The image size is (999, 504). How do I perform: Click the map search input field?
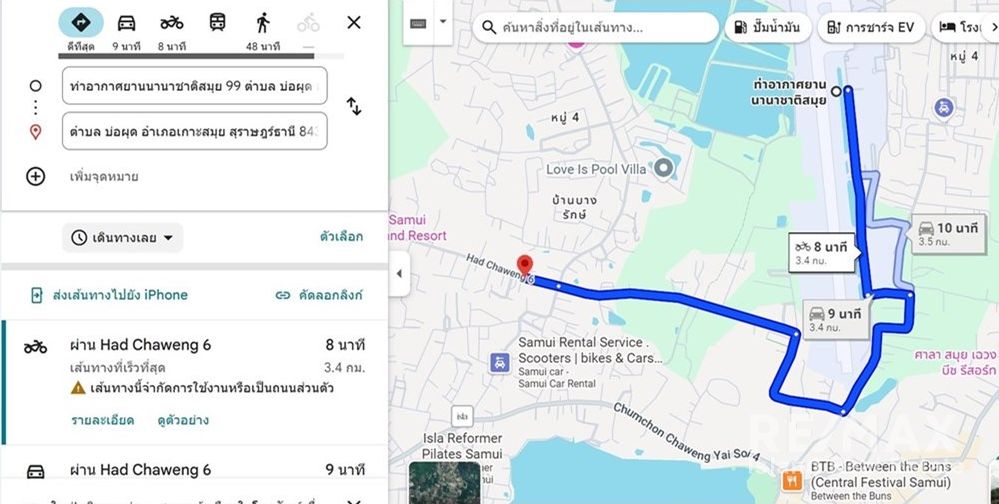point(600,28)
